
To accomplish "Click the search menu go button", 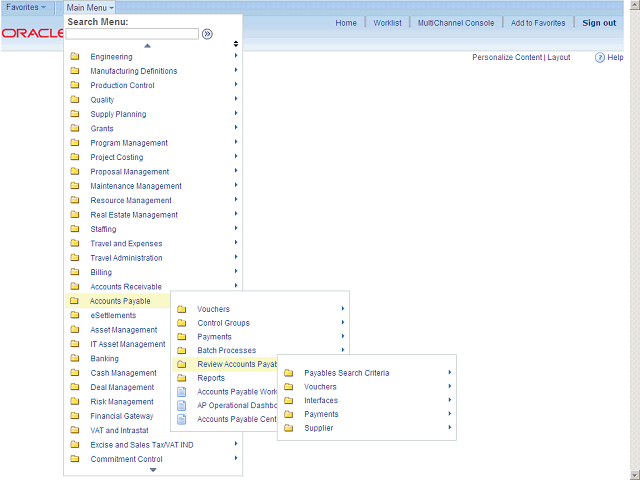I will click(207, 34).
